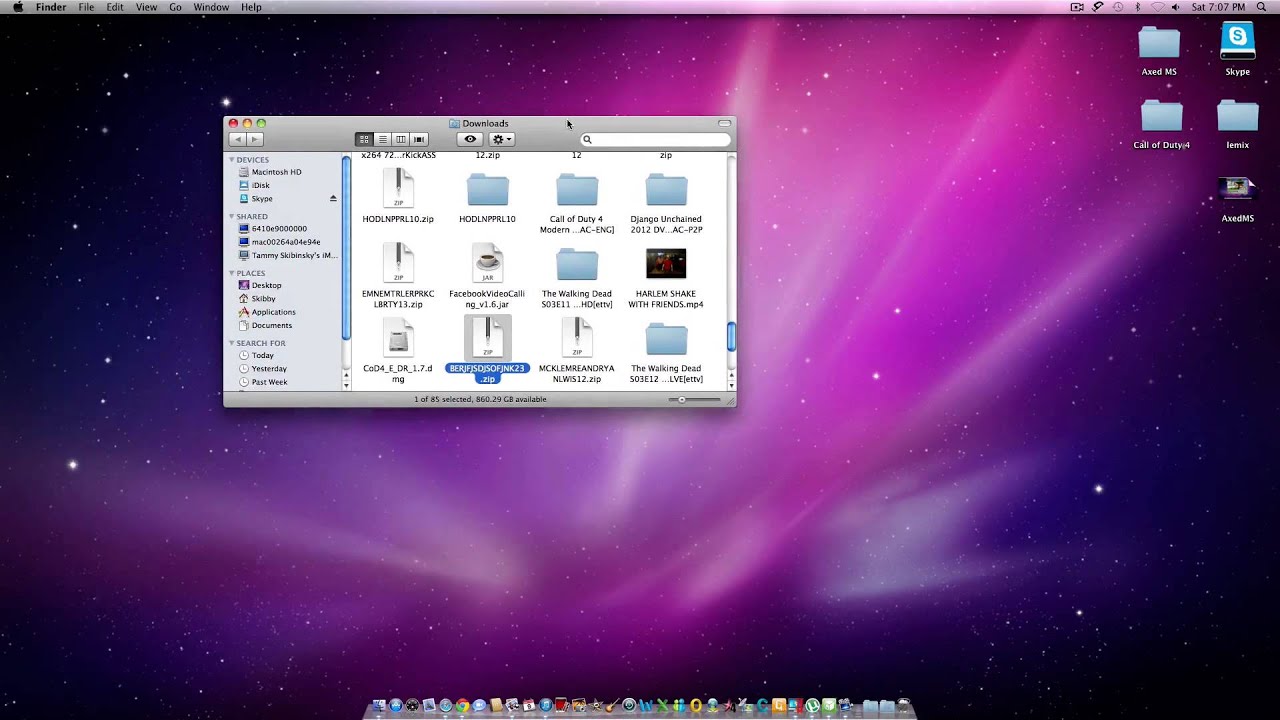Open the File menu
Screen dimensions: 1280x720
click(86, 7)
